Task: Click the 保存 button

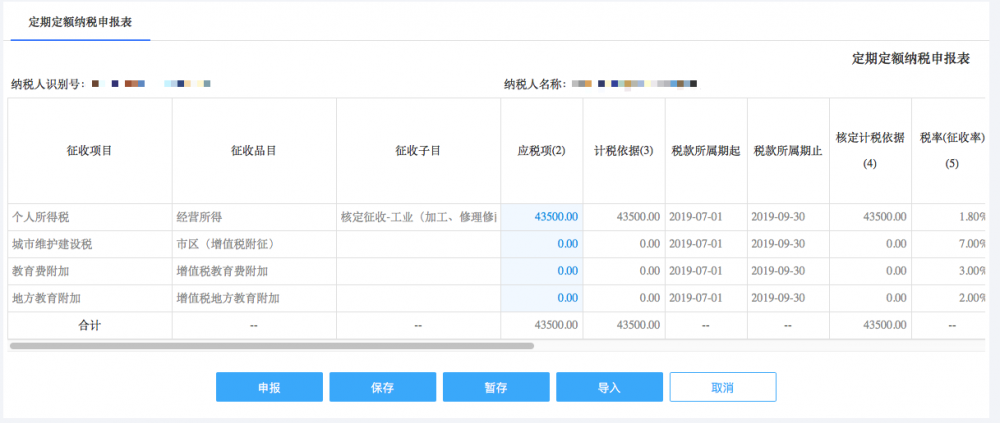Action: [383, 387]
